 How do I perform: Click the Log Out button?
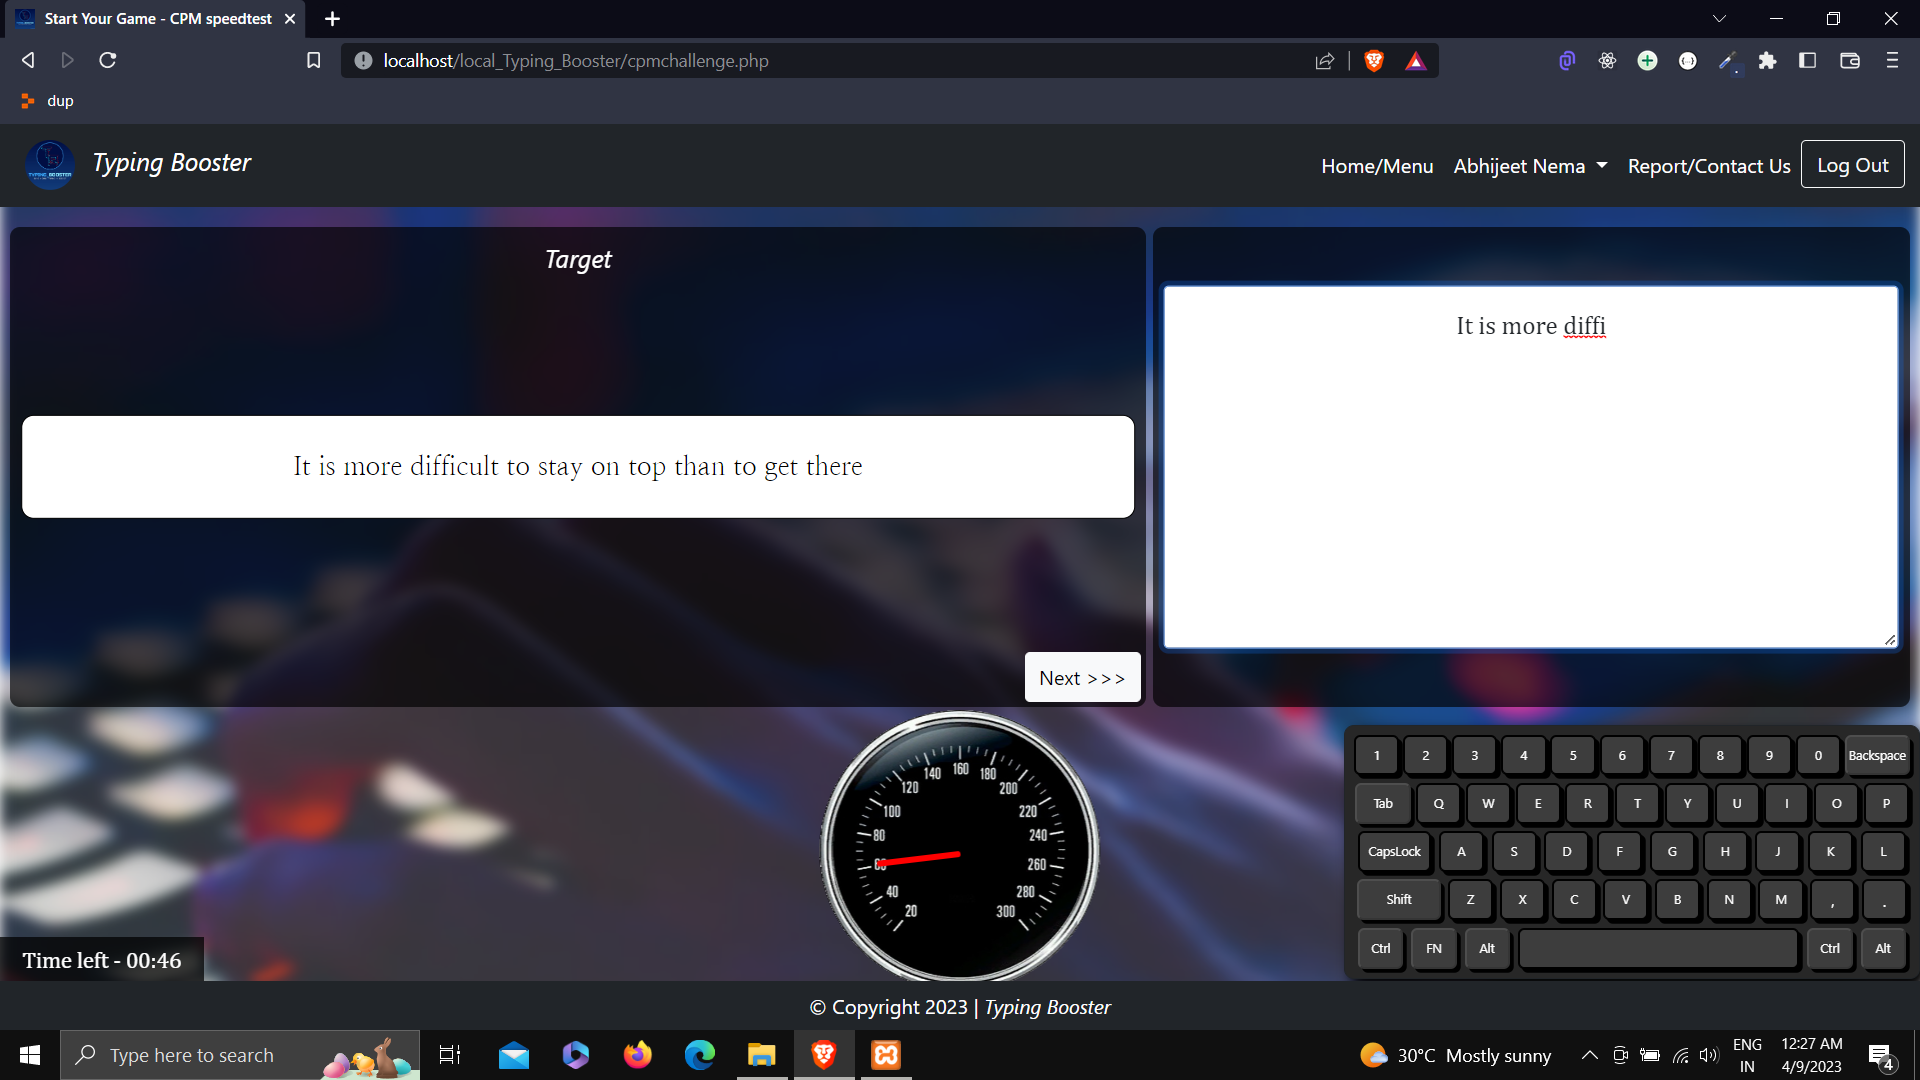click(x=1853, y=164)
